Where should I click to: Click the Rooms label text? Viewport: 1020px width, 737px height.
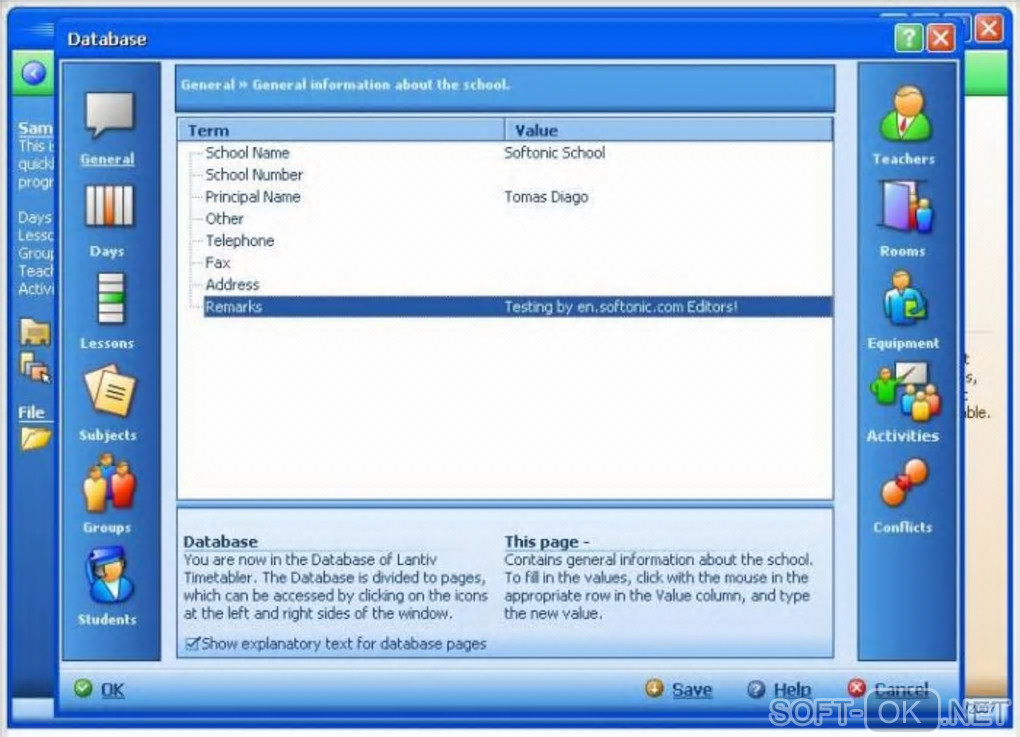tap(902, 251)
